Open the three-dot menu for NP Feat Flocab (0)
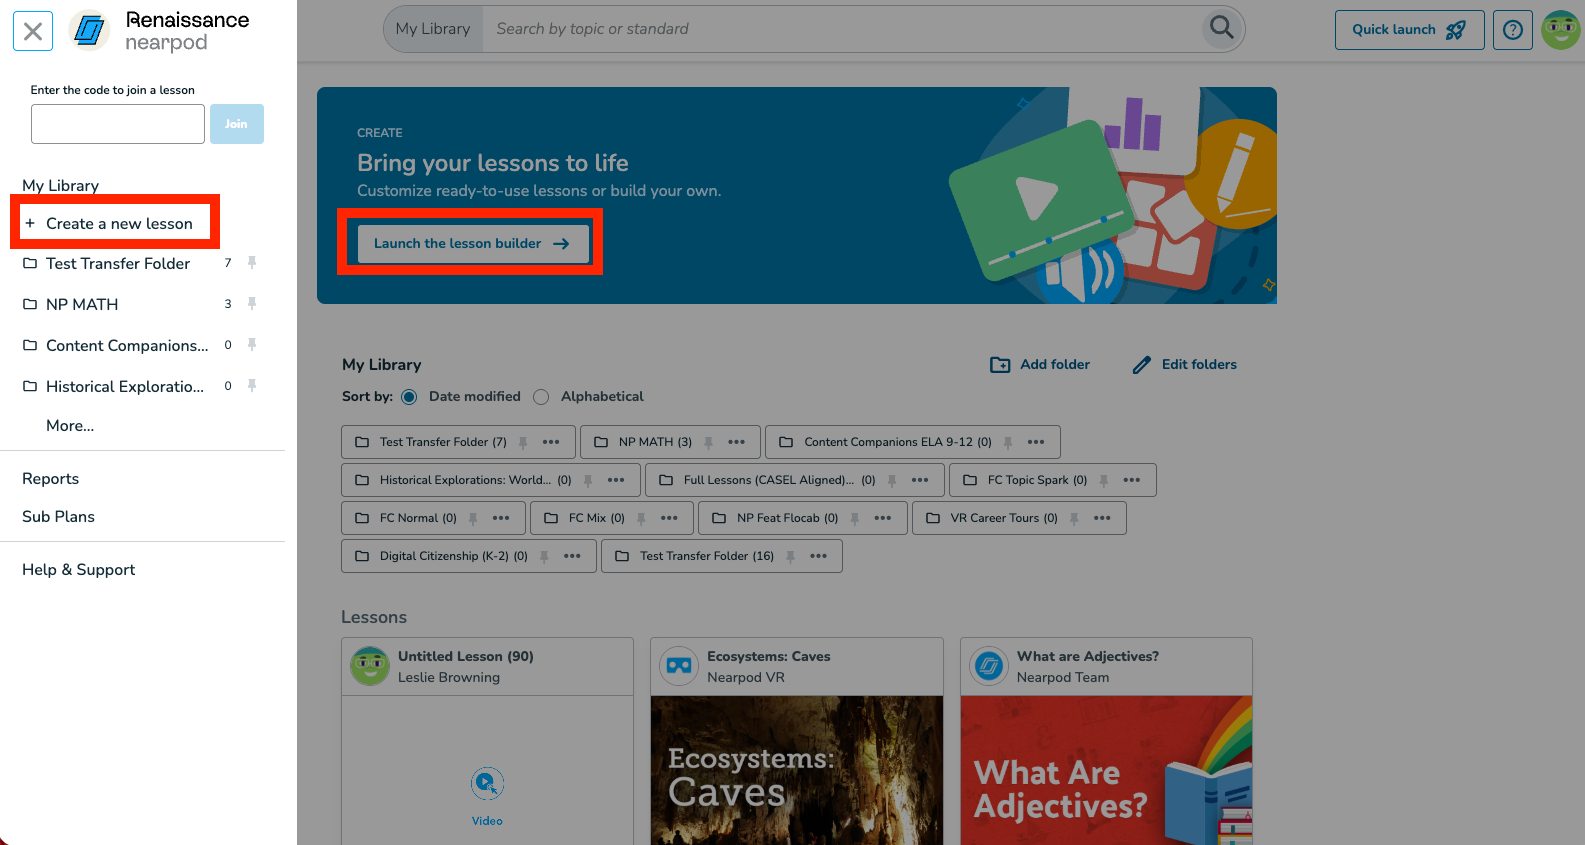 coord(883,518)
